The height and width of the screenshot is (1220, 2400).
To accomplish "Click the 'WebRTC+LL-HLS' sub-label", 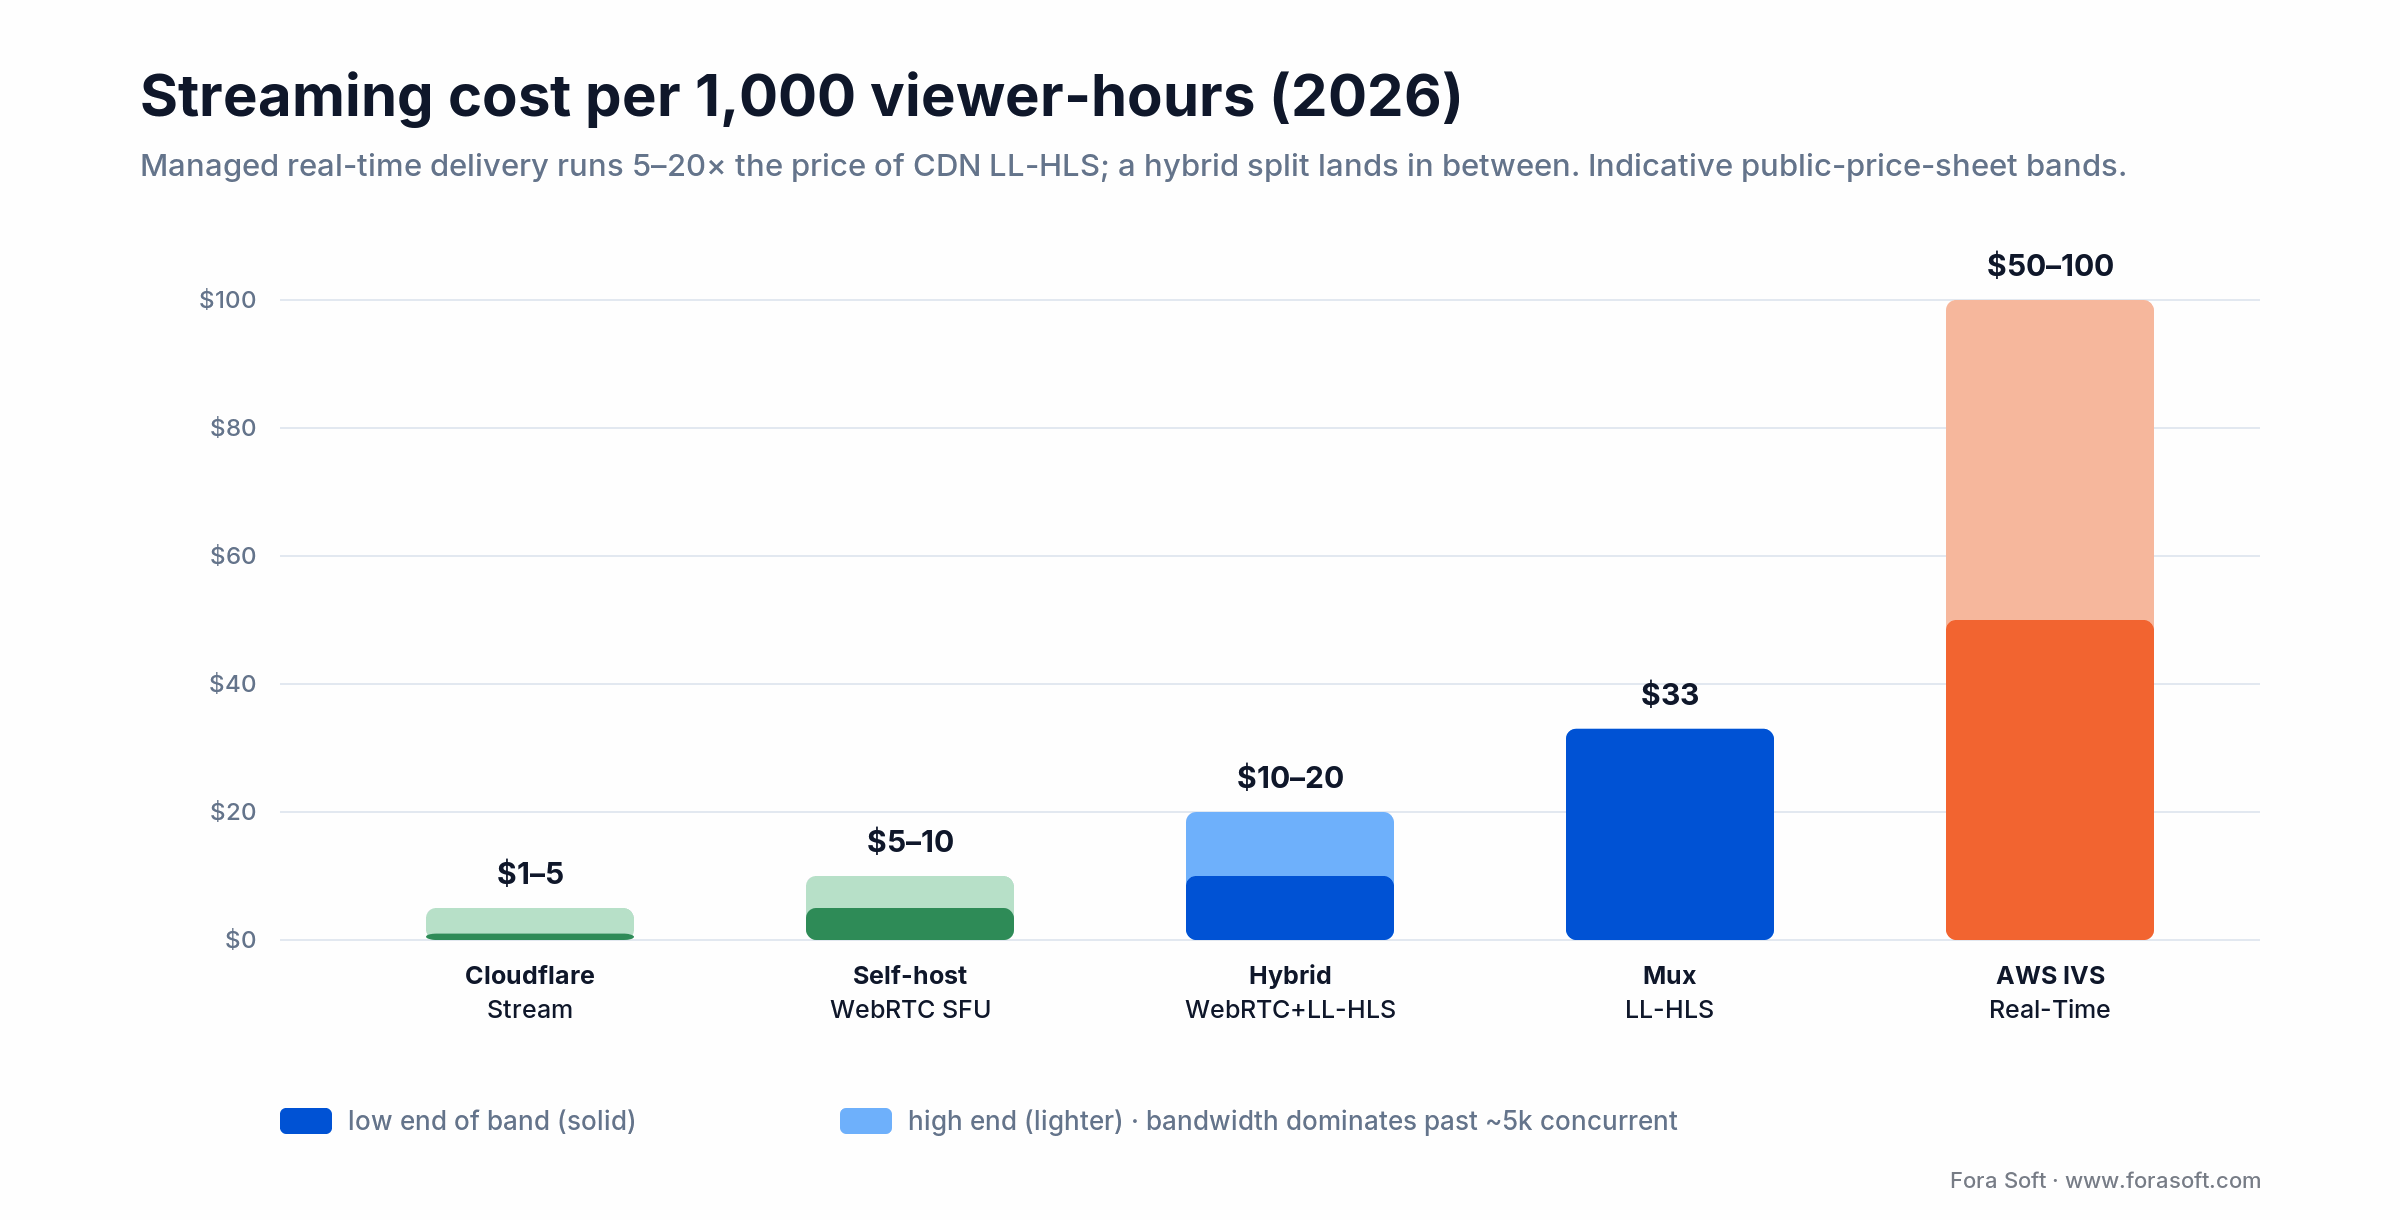I will point(1290,1009).
